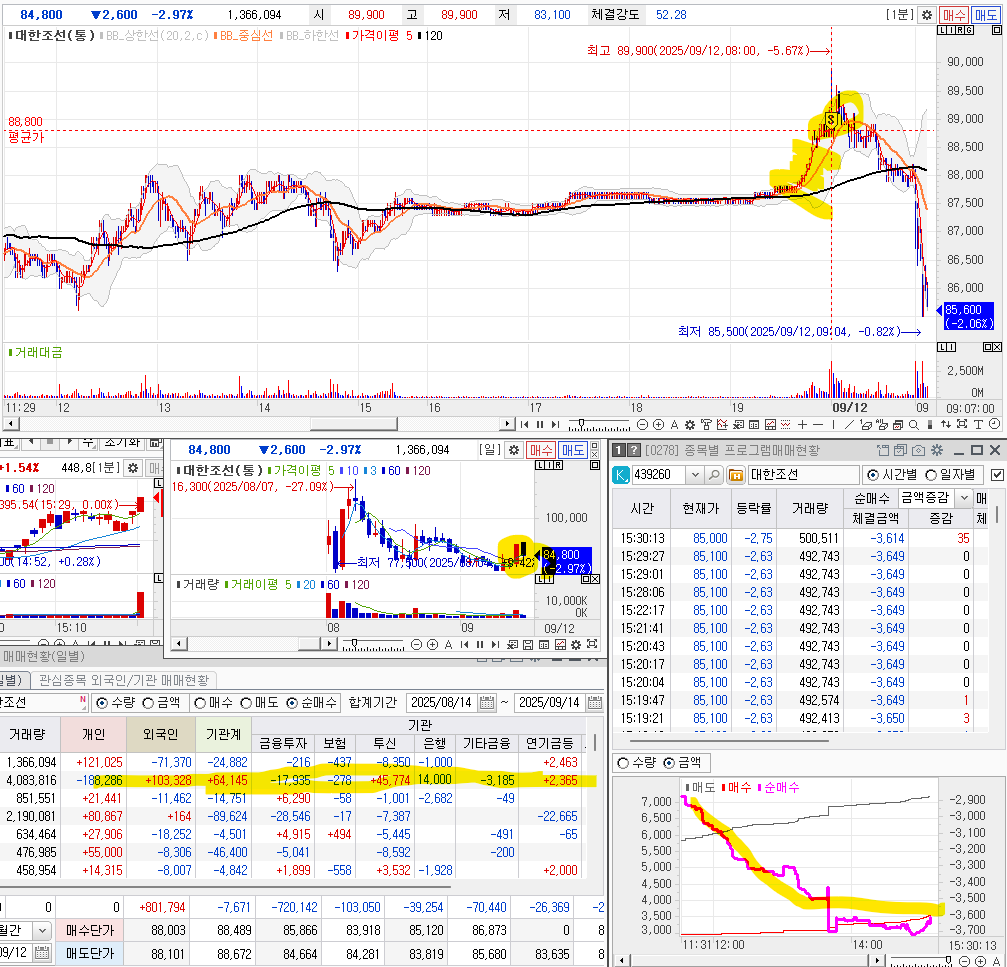Click the orange H folder icon in the program trading window
The width and height of the screenshot is (1007, 967).
click(735, 475)
